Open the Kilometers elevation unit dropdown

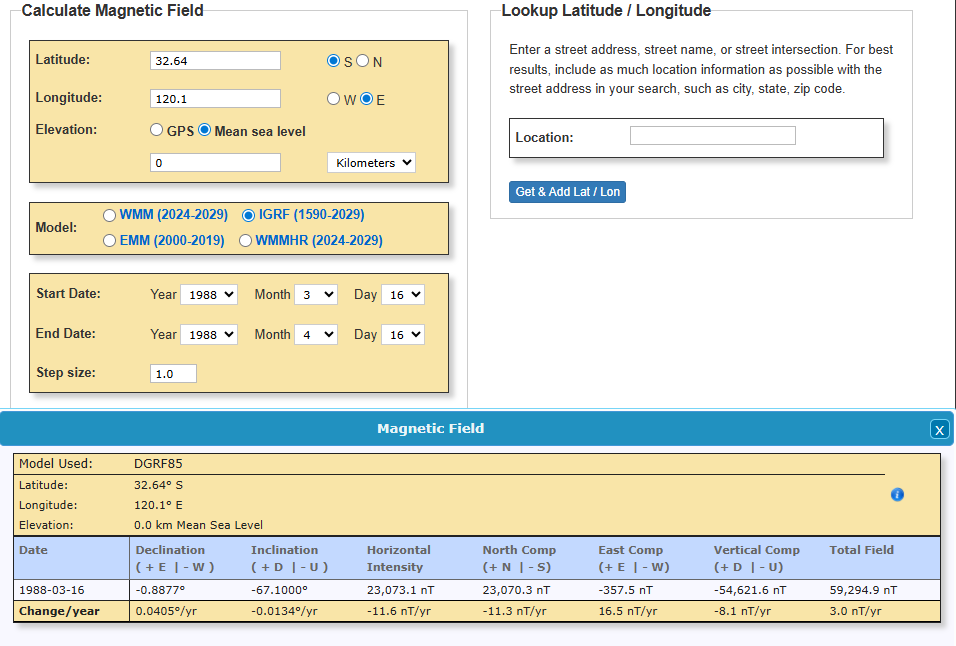[371, 162]
